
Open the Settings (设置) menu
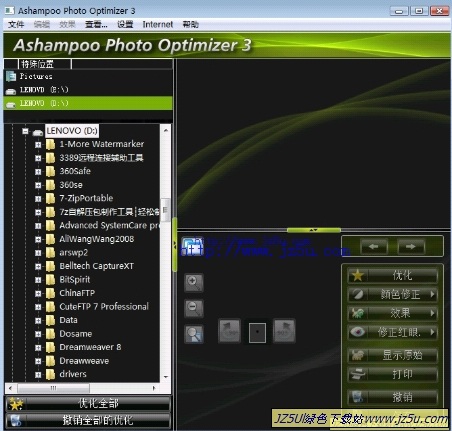[125, 24]
